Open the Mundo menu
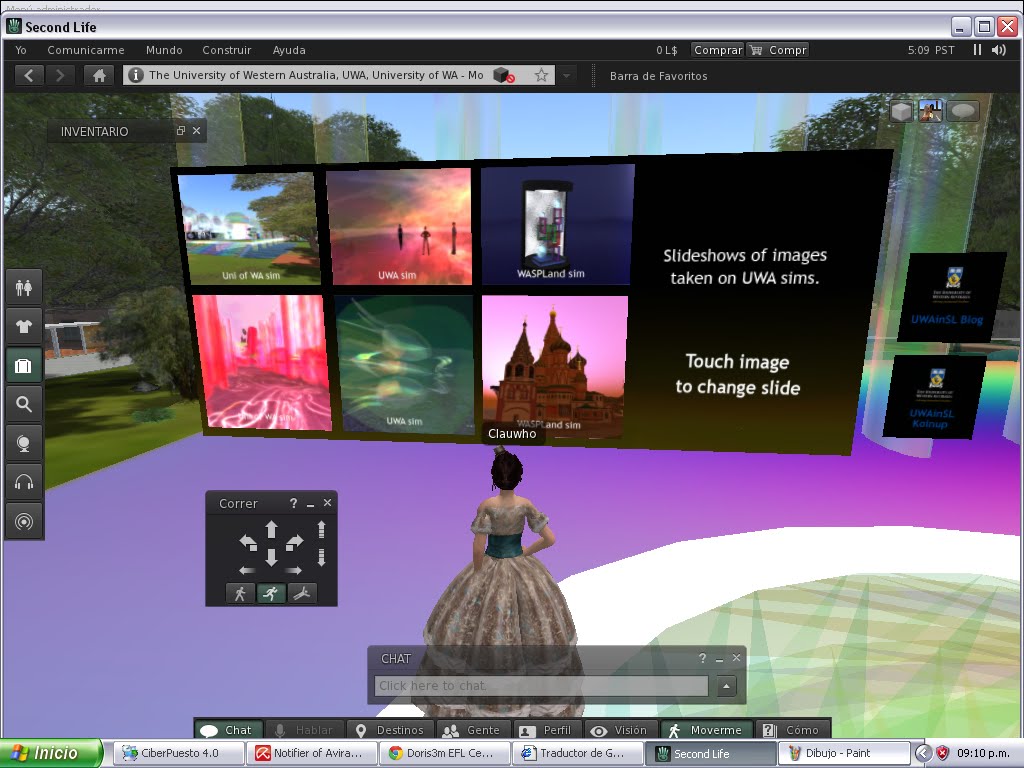Image resolution: width=1024 pixels, height=768 pixels. coord(164,50)
